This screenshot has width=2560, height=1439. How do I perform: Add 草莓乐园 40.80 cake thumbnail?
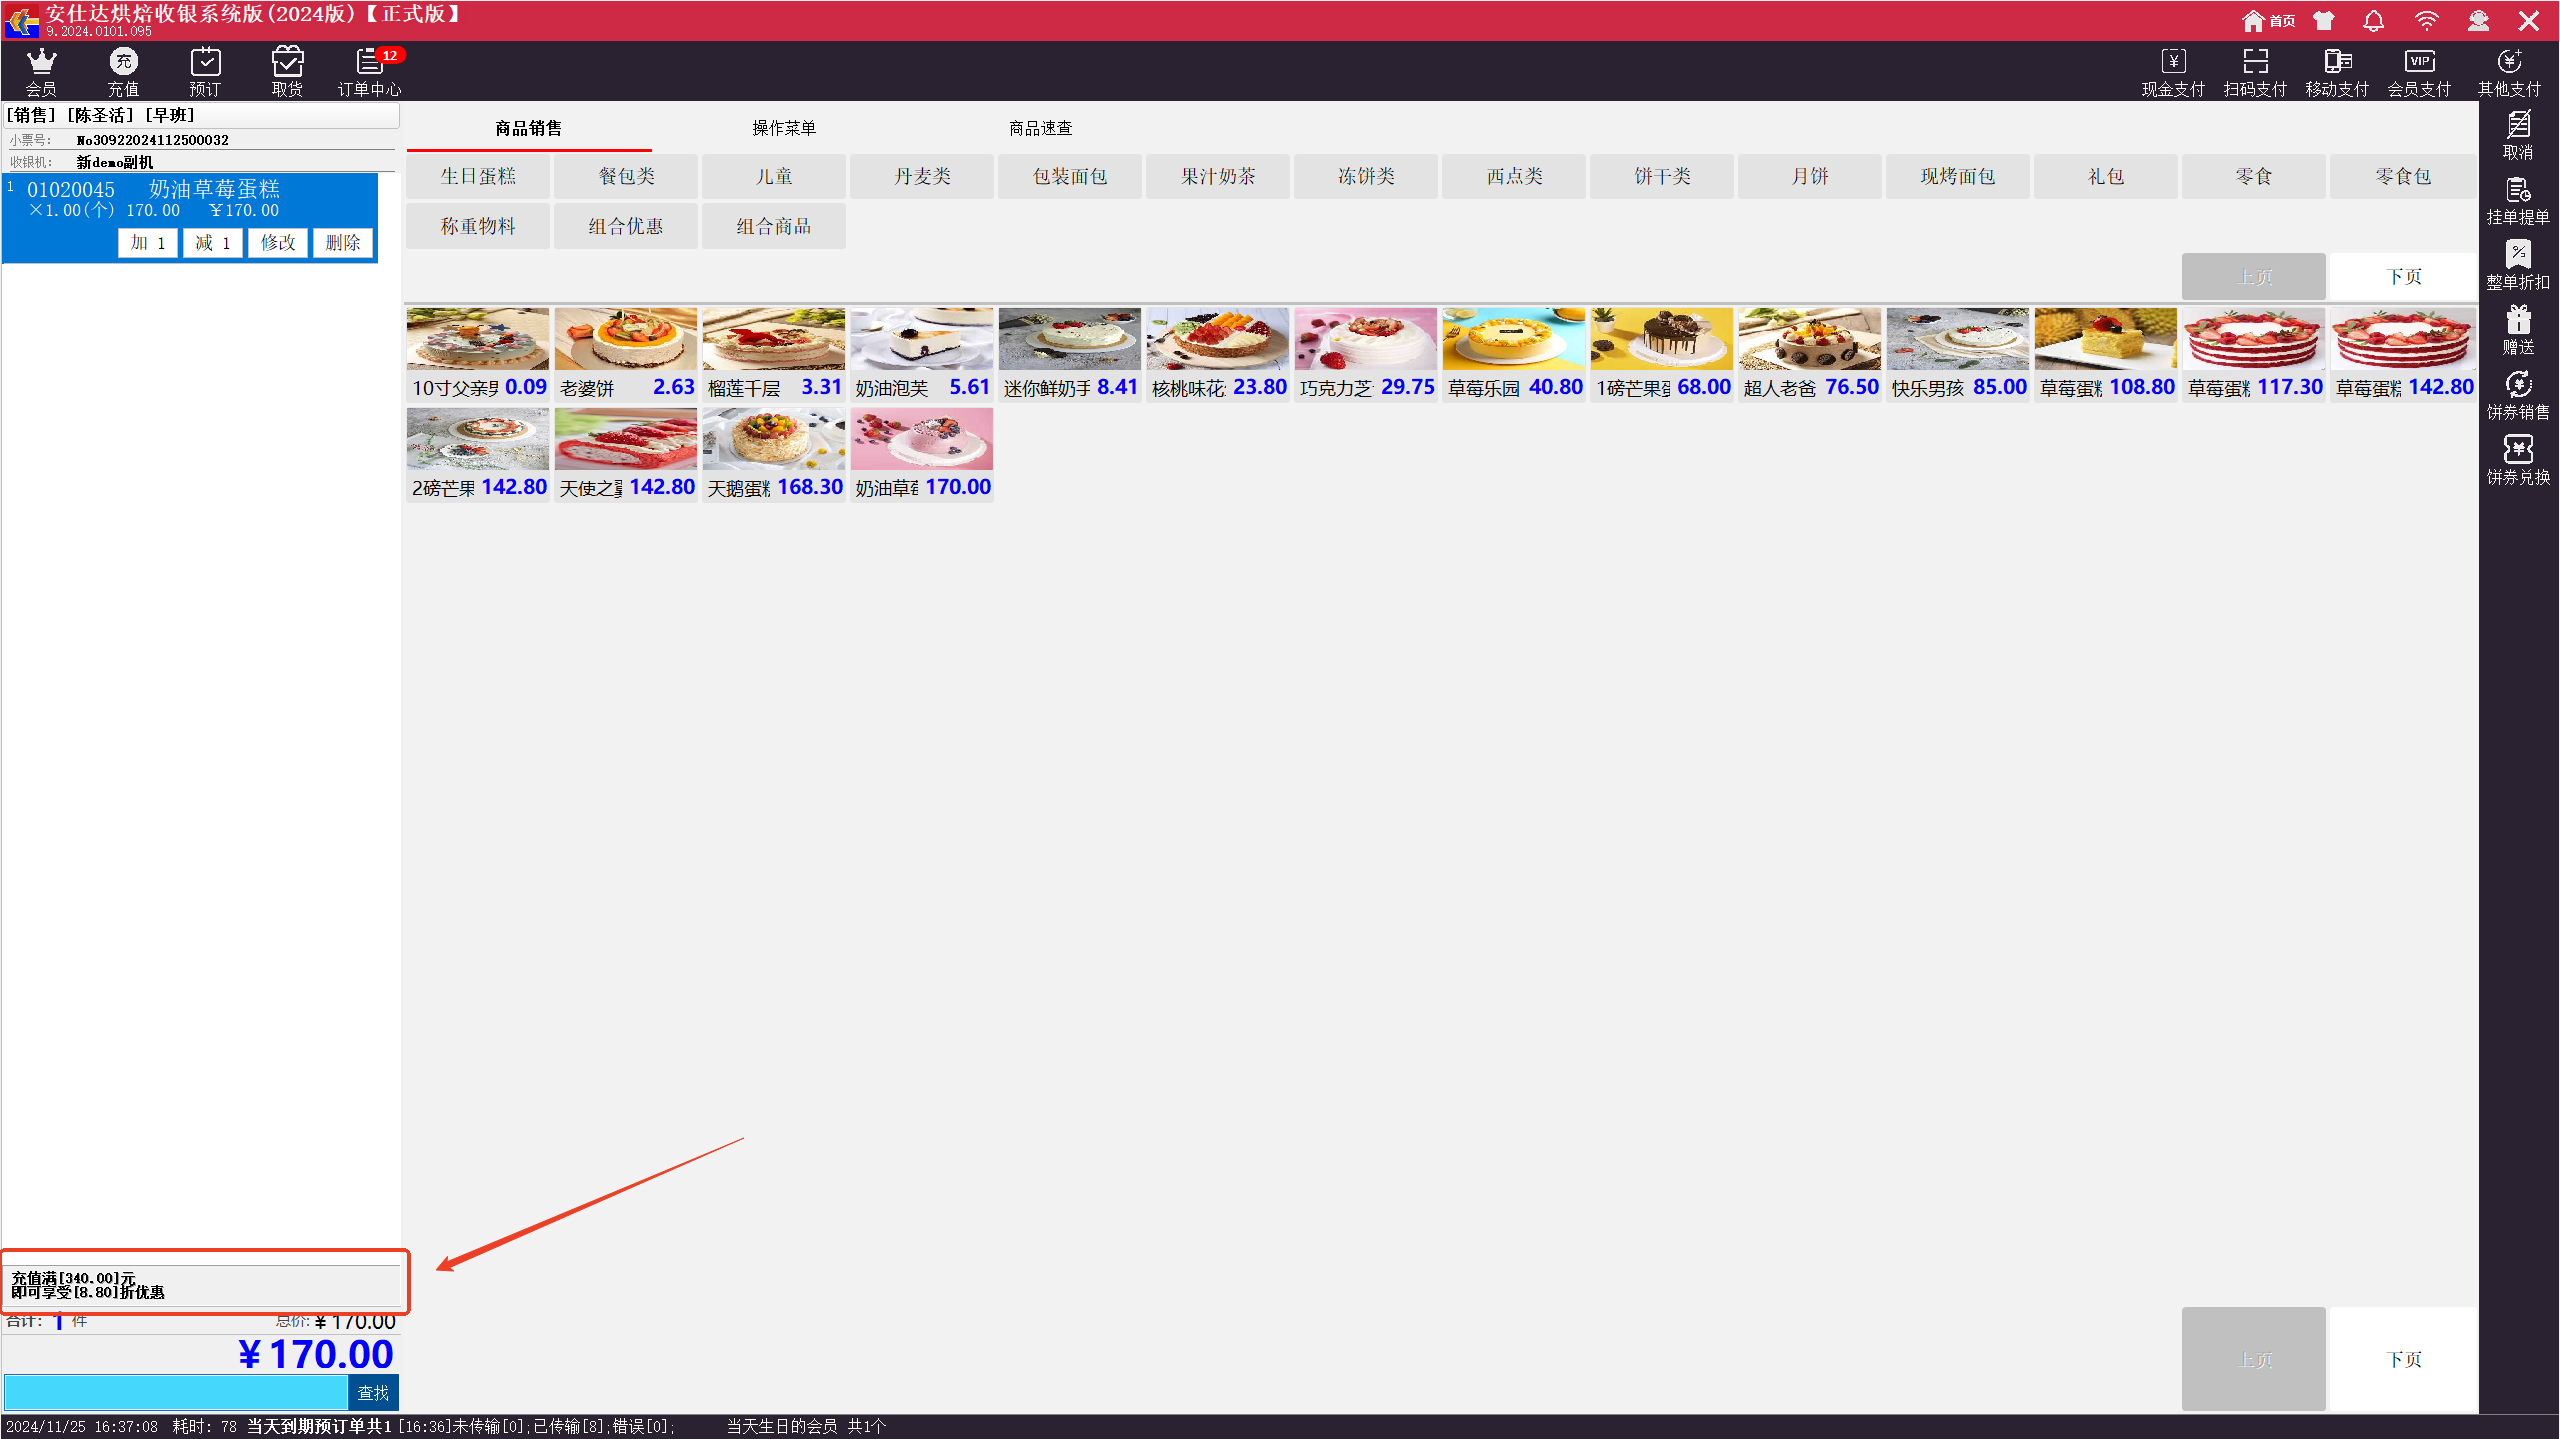pyautogui.click(x=1513, y=340)
